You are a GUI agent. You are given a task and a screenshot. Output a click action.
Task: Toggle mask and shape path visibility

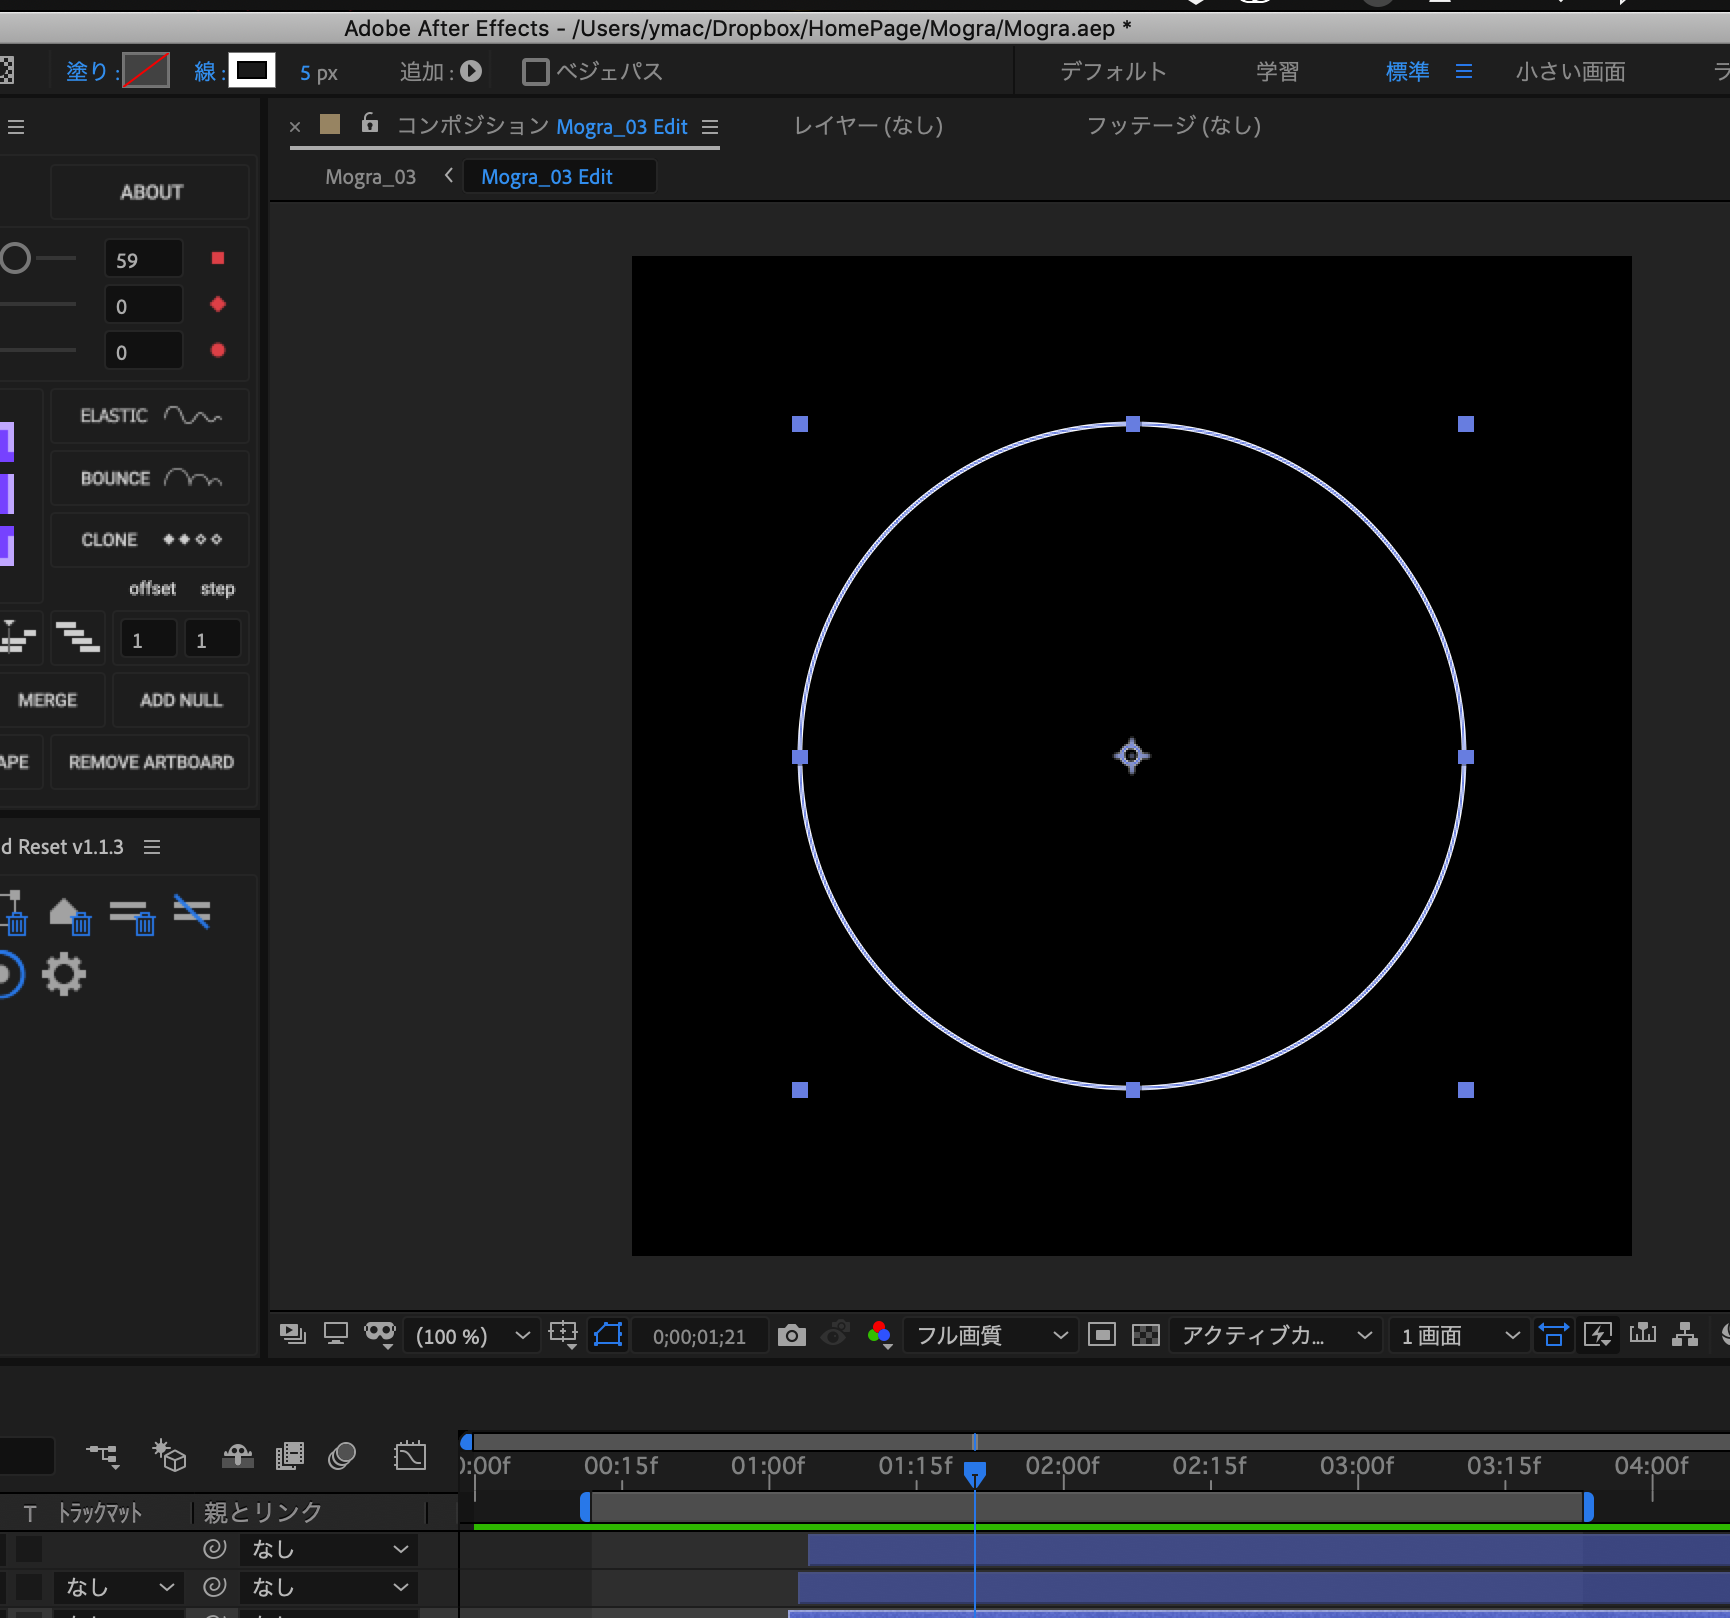click(x=608, y=1335)
